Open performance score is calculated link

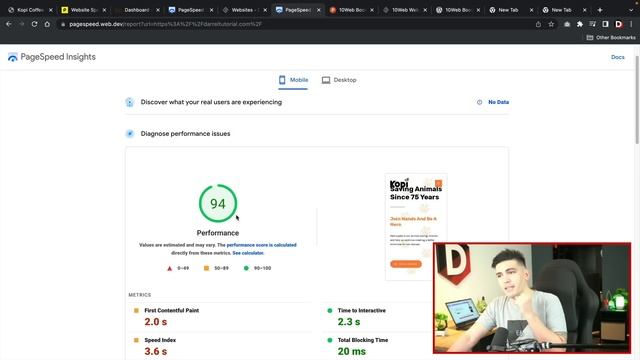[x=261, y=245]
